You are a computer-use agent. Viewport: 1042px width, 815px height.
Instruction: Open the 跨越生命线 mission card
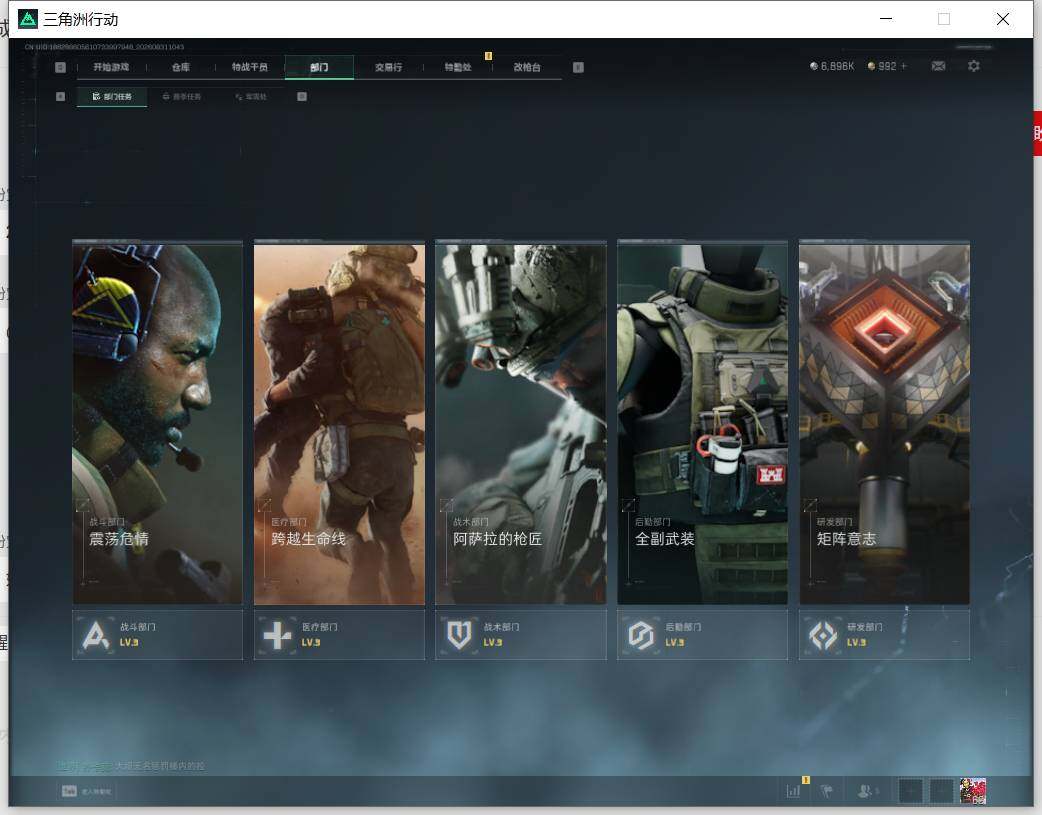point(339,423)
